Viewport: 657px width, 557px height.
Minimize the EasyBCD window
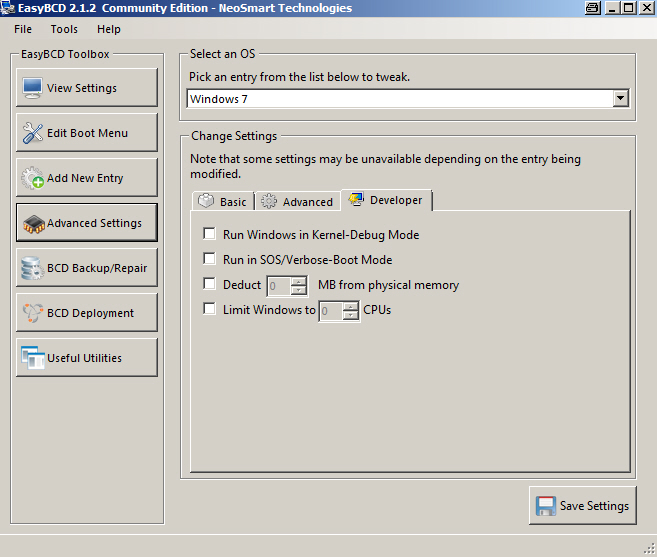[612, 8]
